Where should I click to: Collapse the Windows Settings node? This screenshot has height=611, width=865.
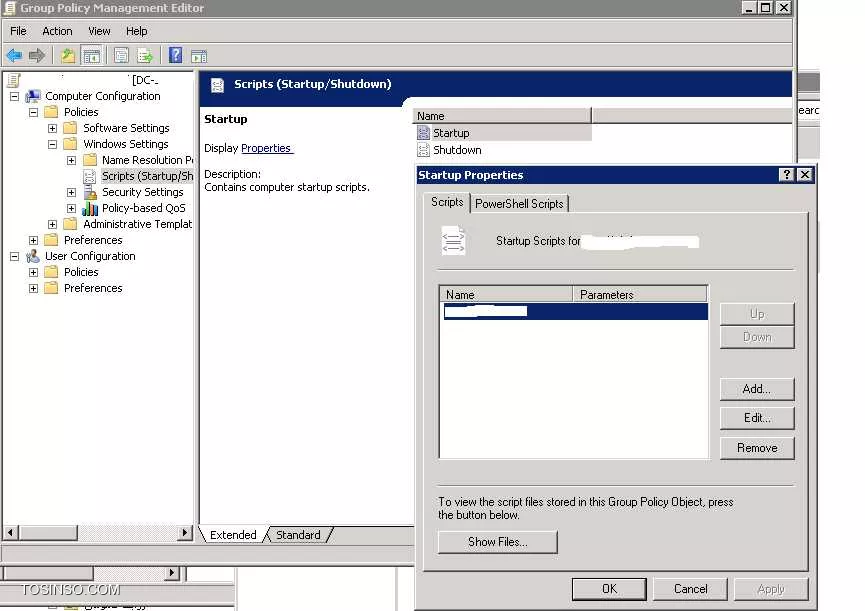52,144
